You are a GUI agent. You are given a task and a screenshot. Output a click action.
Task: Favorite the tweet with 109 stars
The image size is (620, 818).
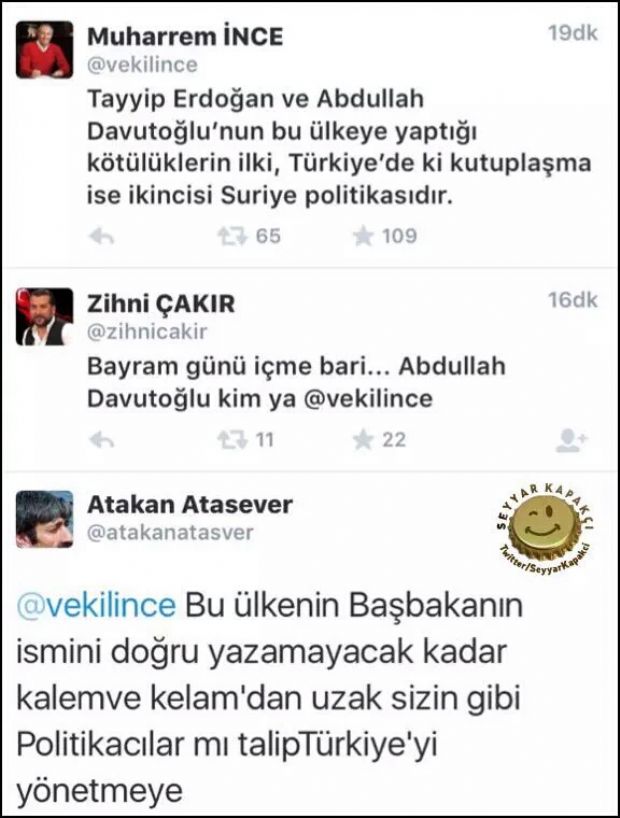point(363,236)
